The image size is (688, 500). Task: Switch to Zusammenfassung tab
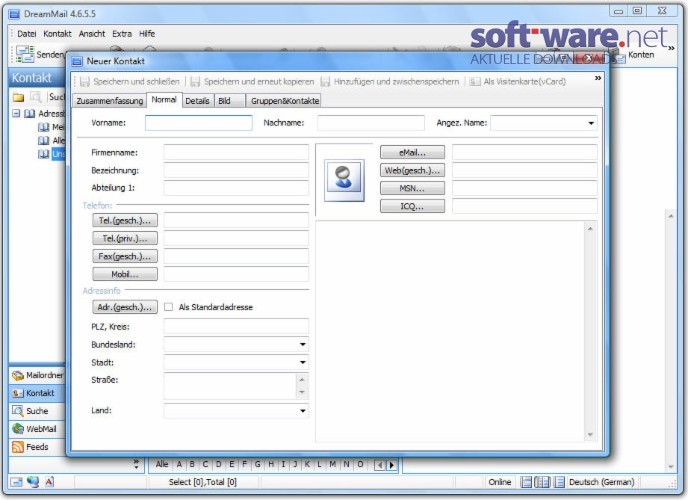[110, 101]
